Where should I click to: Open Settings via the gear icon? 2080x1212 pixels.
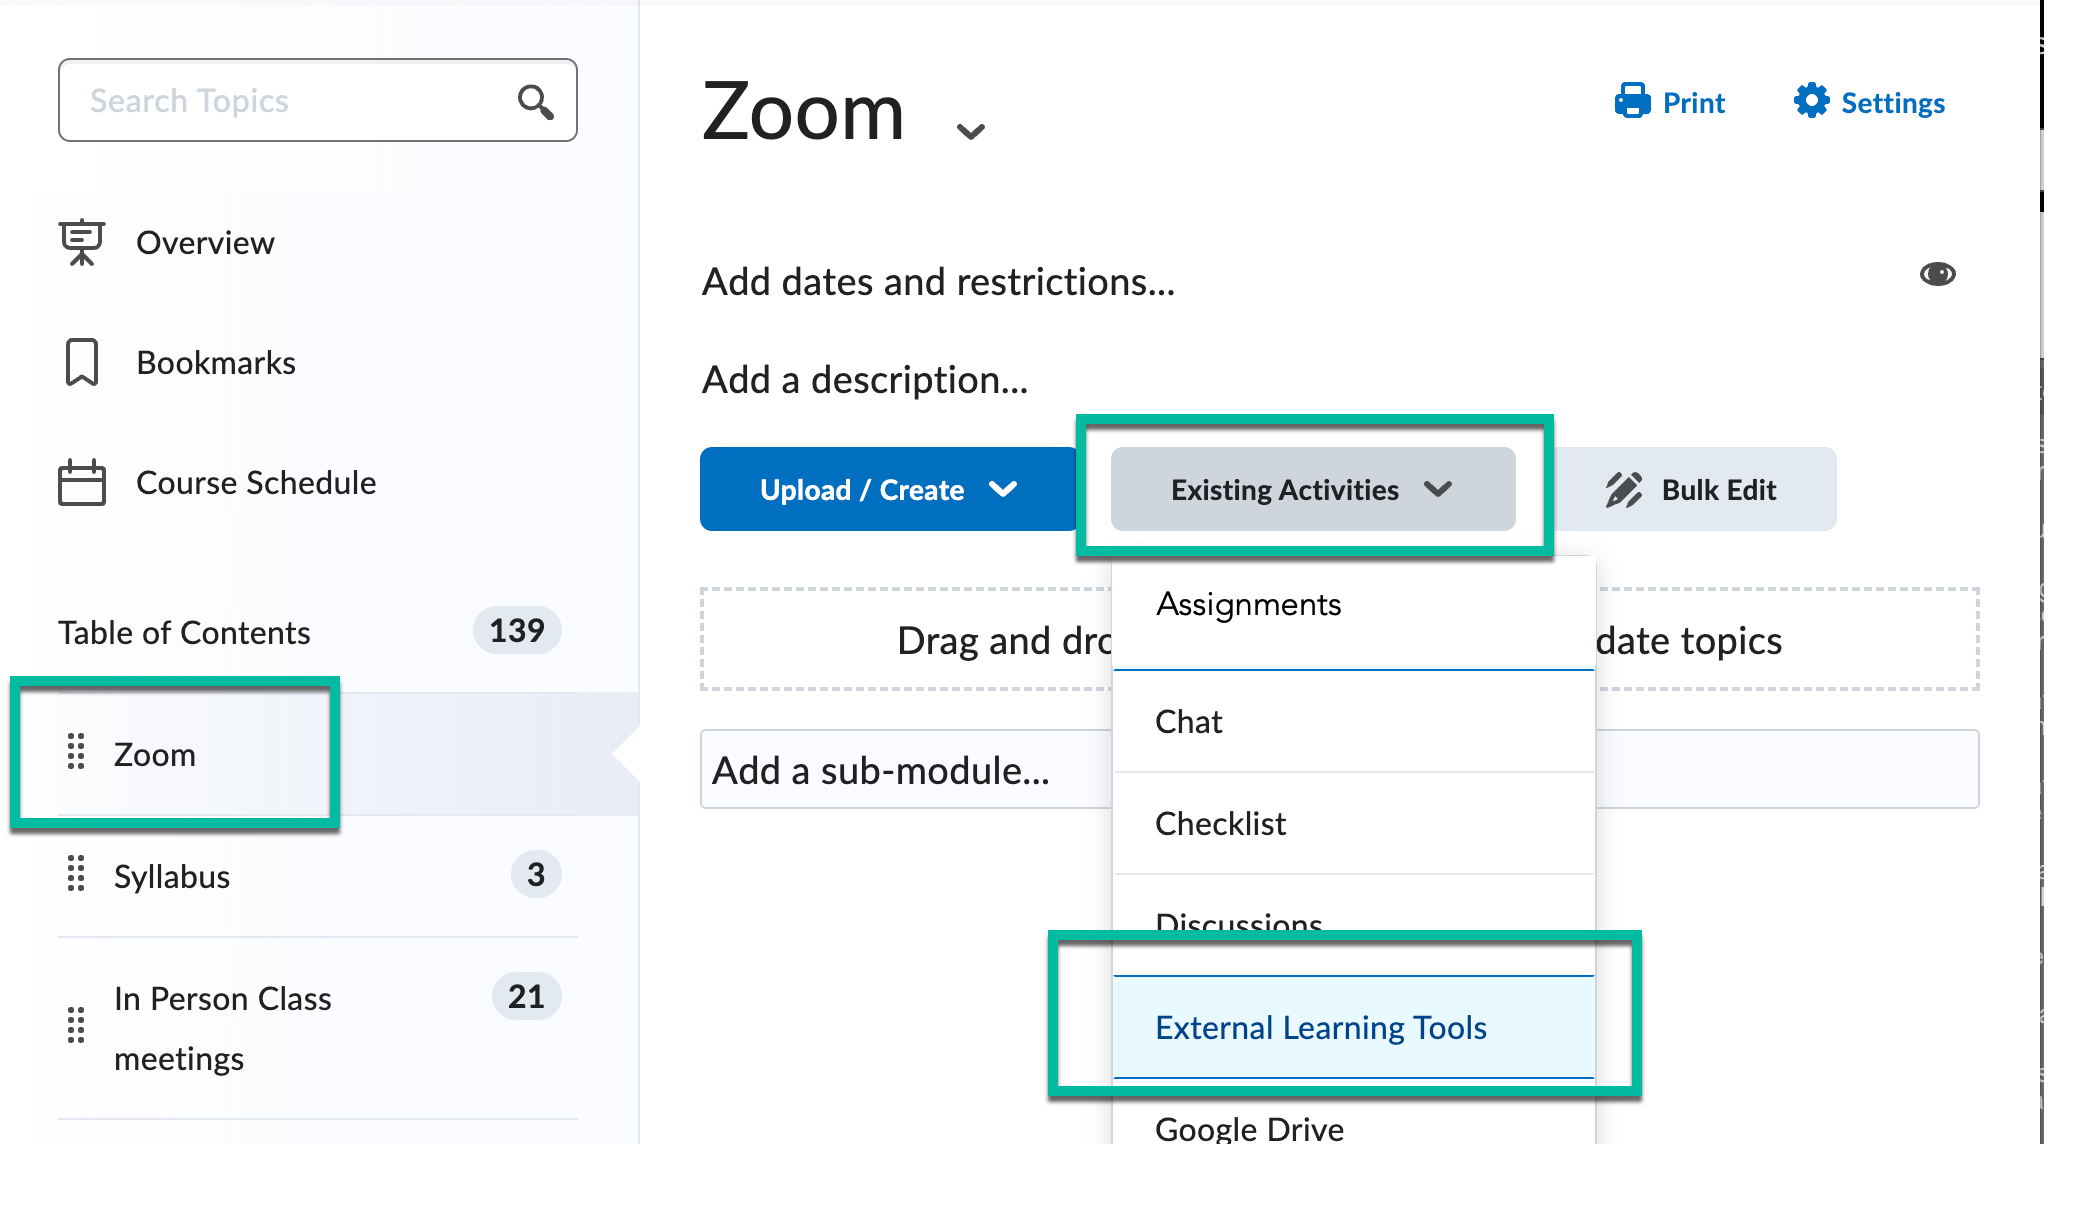(x=1810, y=101)
